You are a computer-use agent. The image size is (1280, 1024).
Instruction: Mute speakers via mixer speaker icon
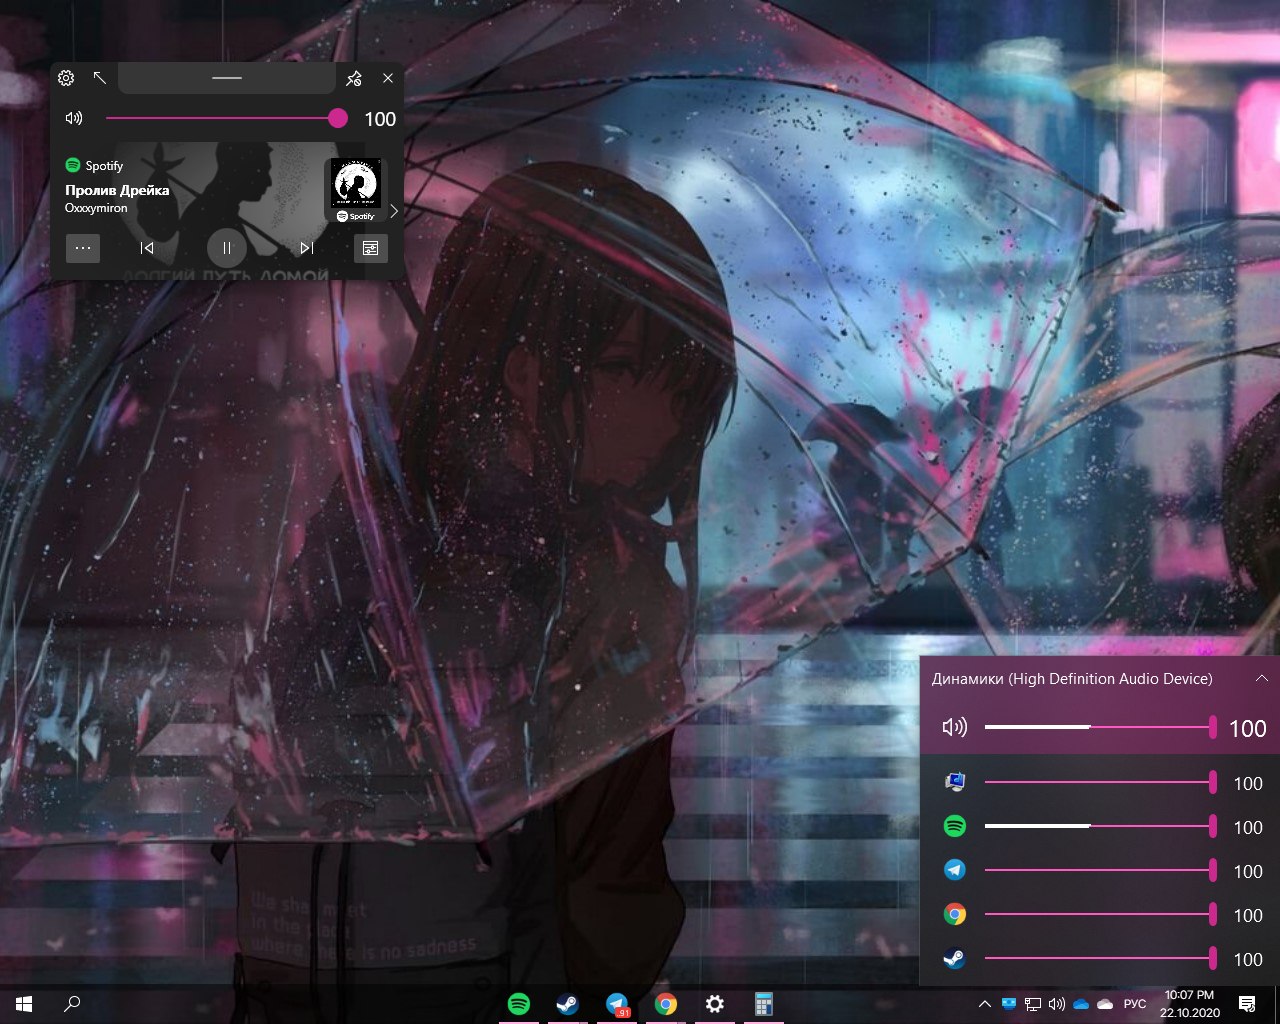[955, 727]
